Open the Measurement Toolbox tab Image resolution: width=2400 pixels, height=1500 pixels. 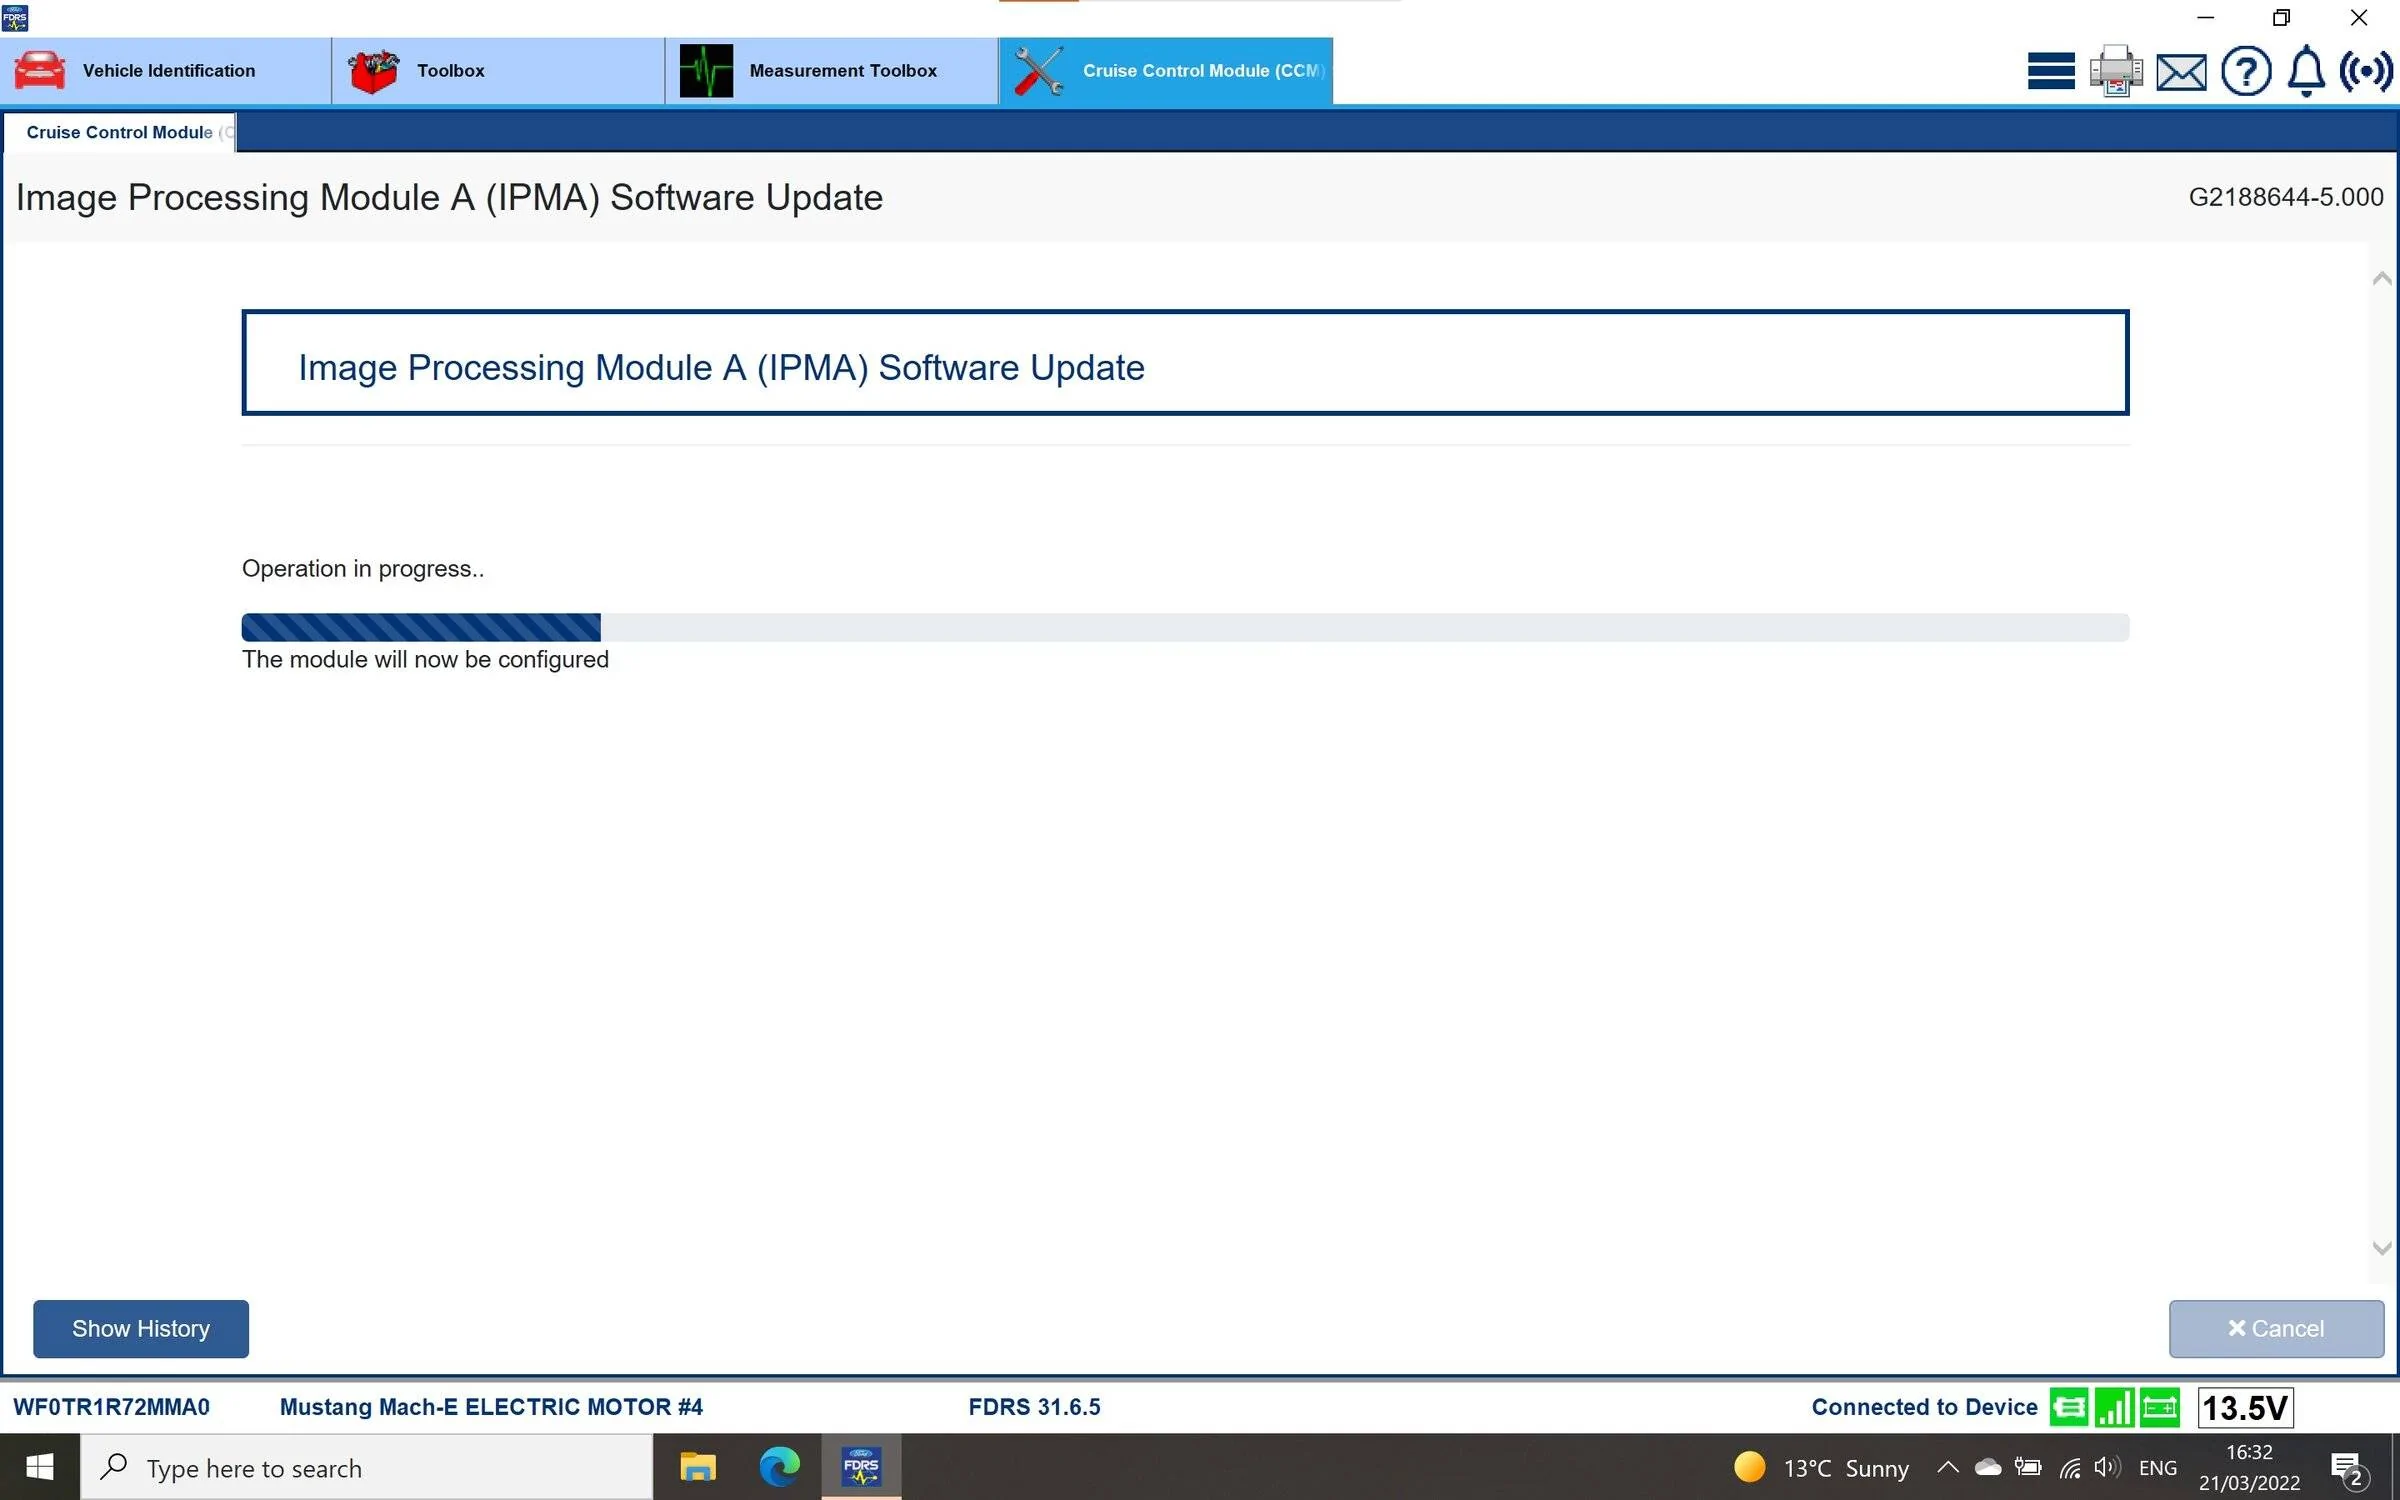point(832,71)
